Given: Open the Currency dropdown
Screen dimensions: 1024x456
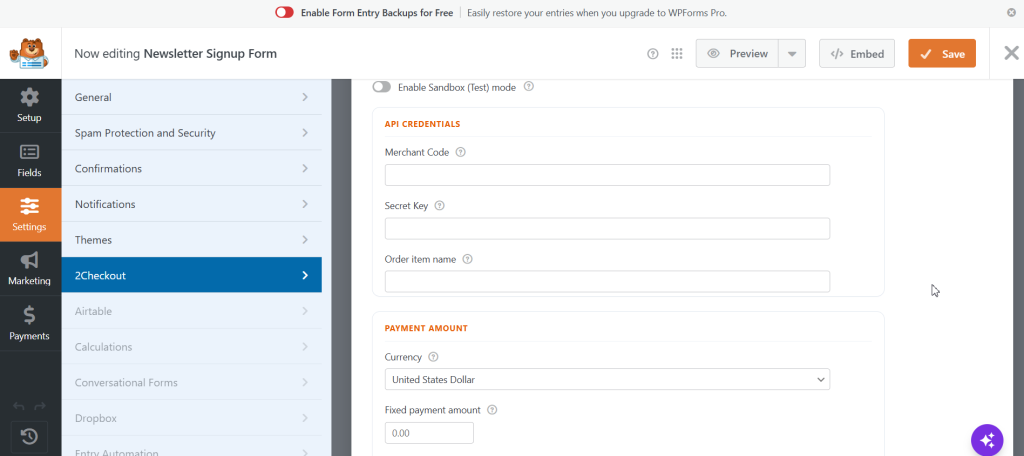Looking at the screenshot, I should (607, 380).
